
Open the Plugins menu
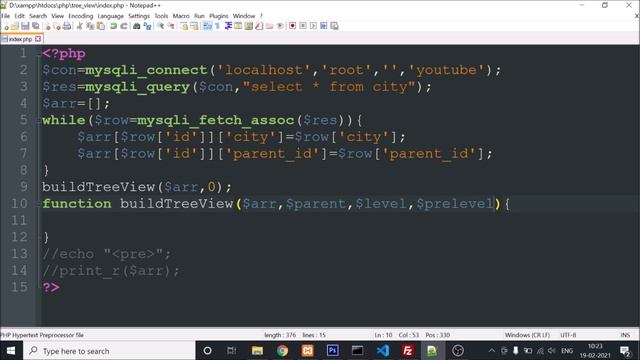pos(219,16)
